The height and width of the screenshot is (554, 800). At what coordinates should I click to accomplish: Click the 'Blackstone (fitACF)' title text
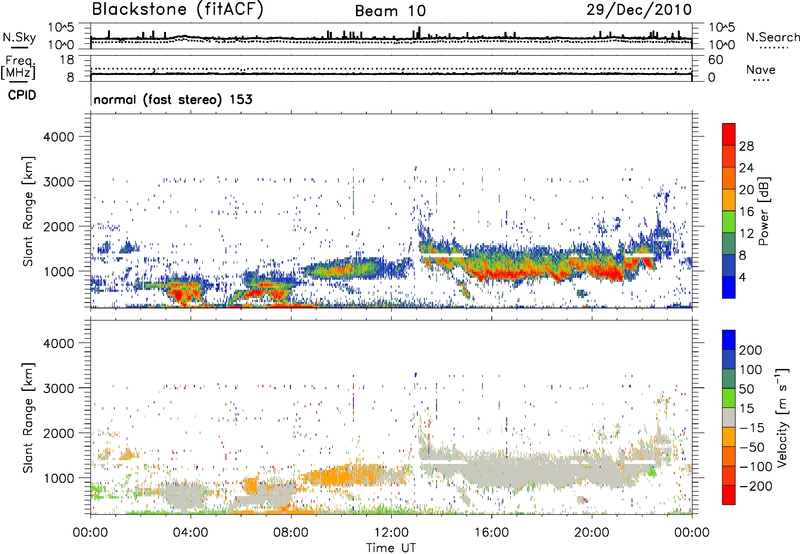[177, 10]
